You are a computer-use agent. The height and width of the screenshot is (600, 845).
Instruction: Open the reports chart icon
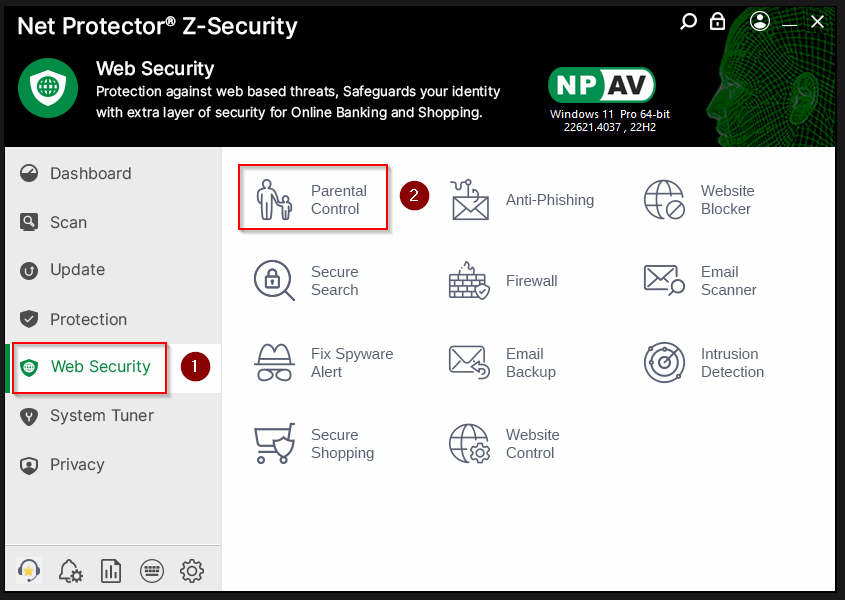[x=111, y=571]
